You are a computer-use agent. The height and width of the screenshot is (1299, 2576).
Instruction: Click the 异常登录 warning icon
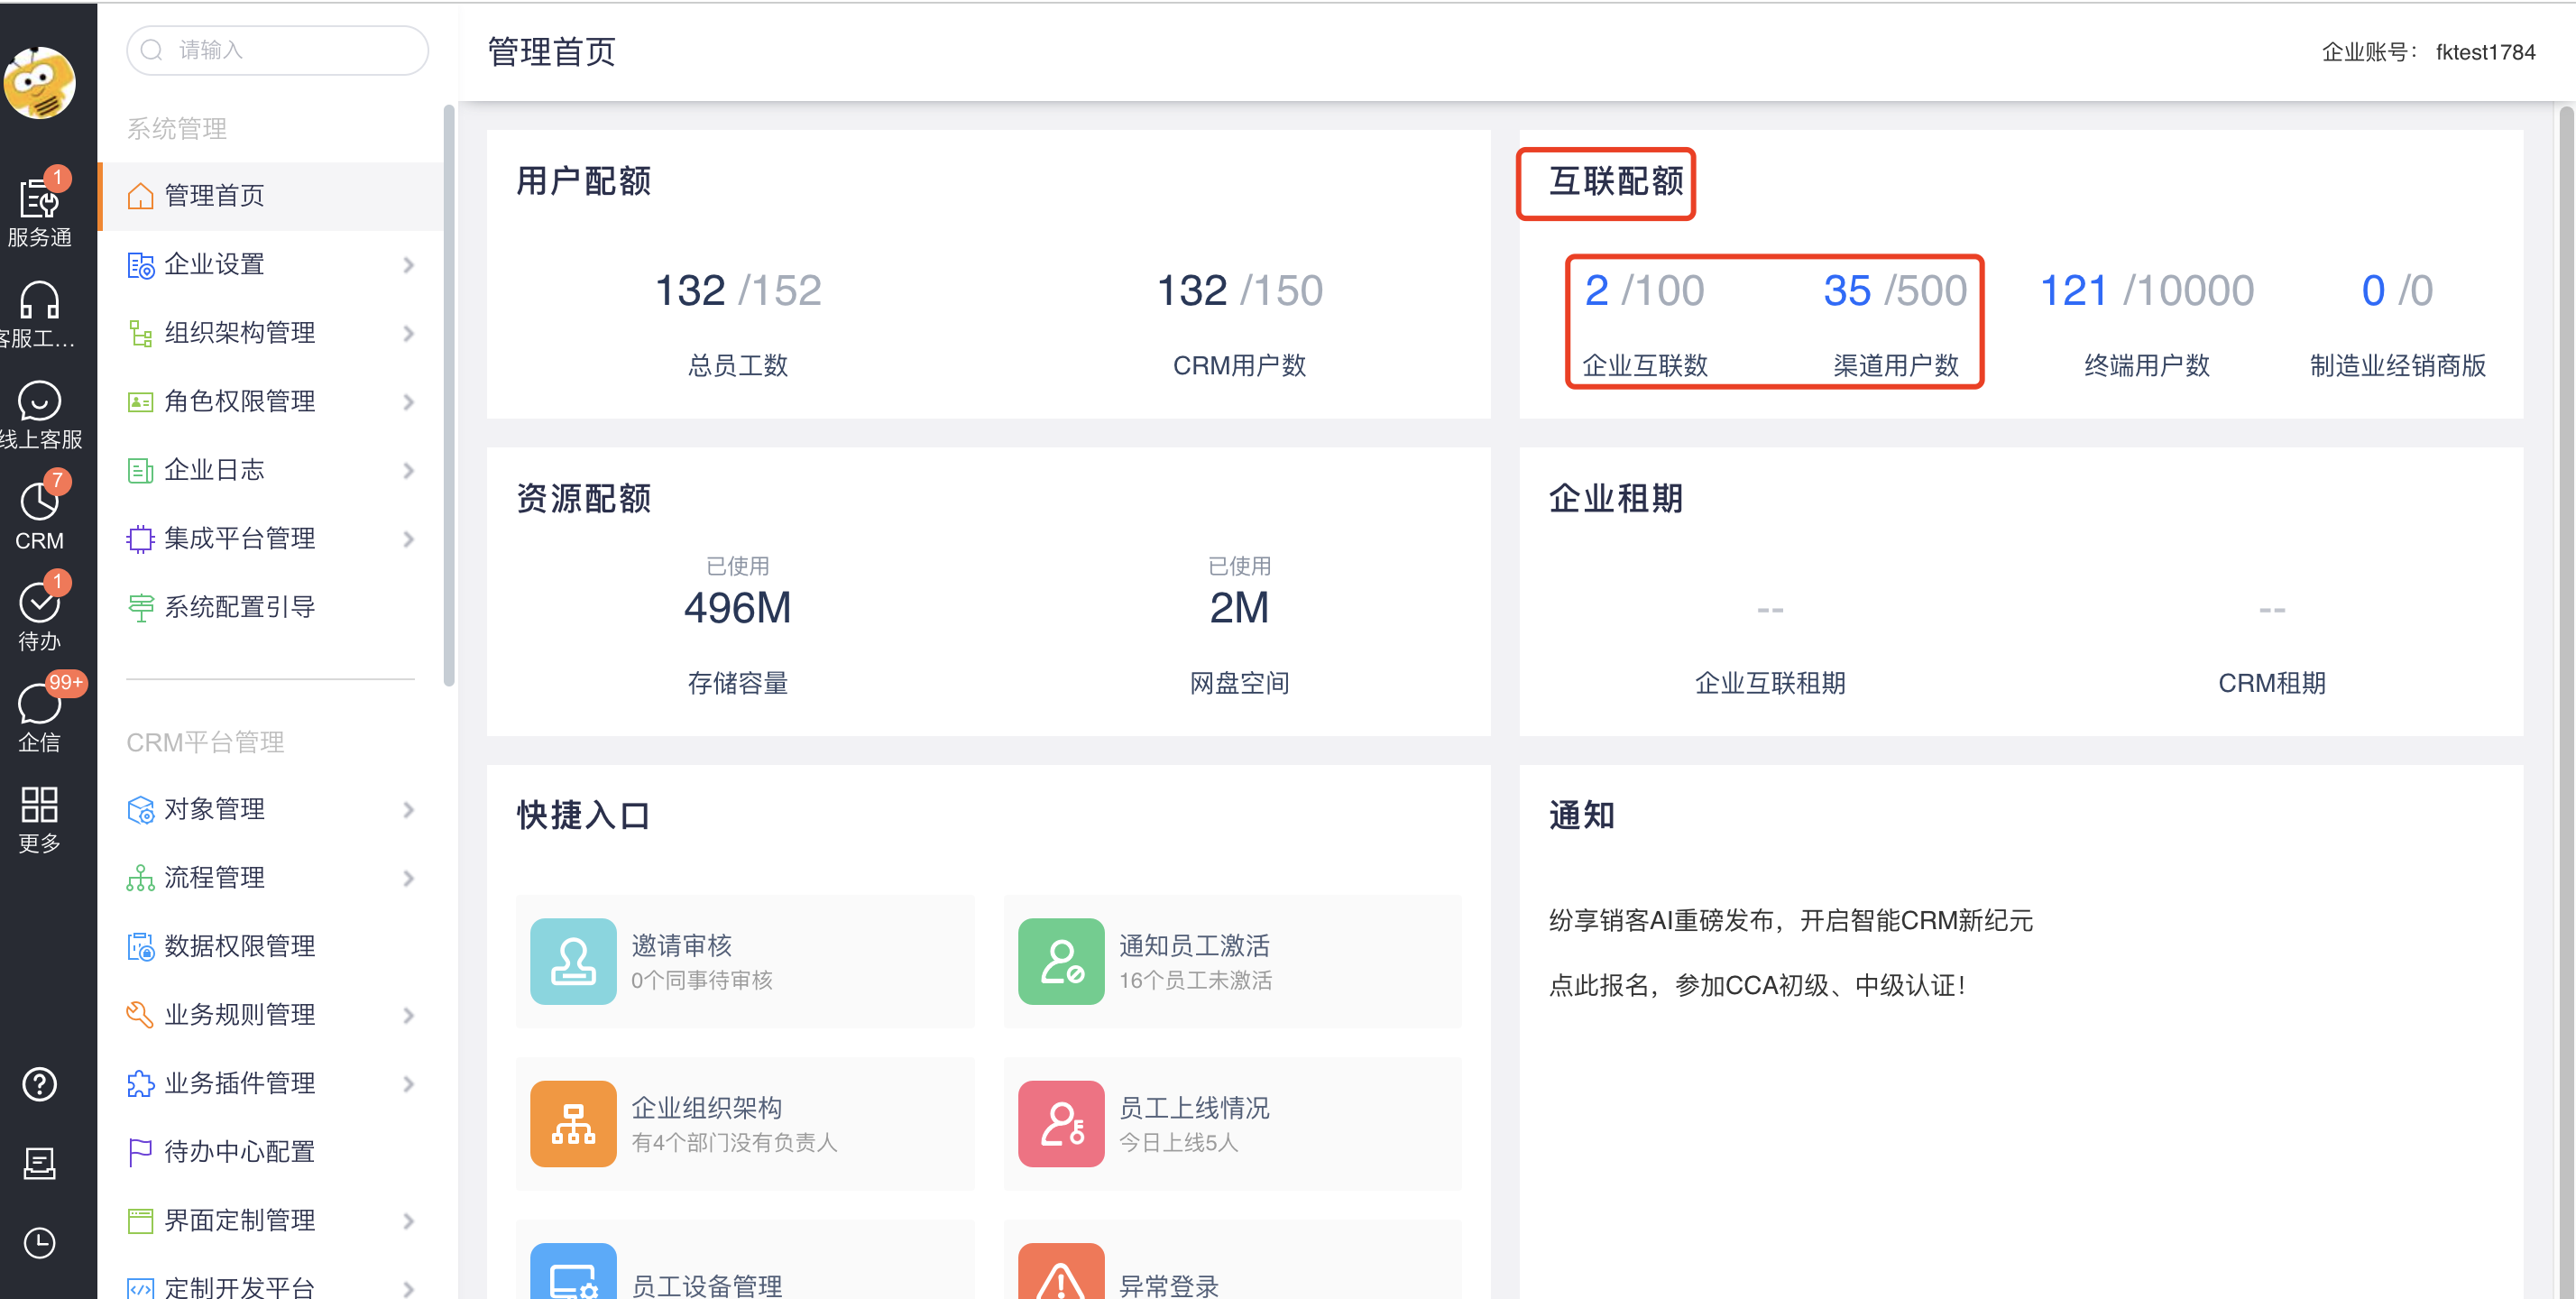(1061, 1271)
